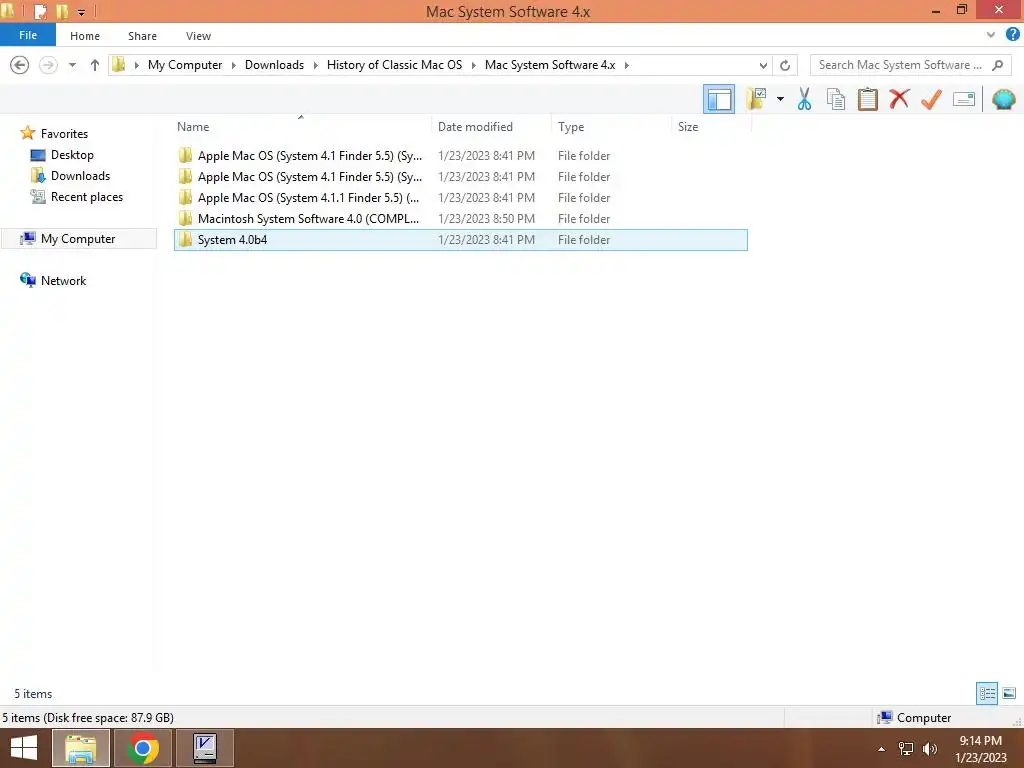Open Desktop in the navigation pane
This screenshot has height=768, width=1024.
click(x=72, y=155)
